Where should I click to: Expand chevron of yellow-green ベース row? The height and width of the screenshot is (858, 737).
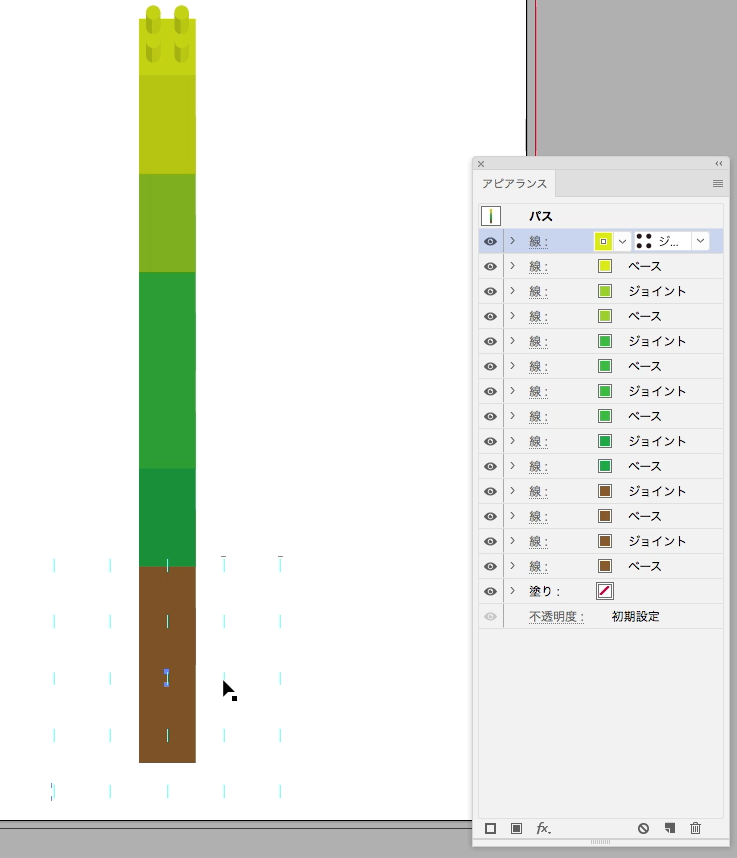pos(512,316)
